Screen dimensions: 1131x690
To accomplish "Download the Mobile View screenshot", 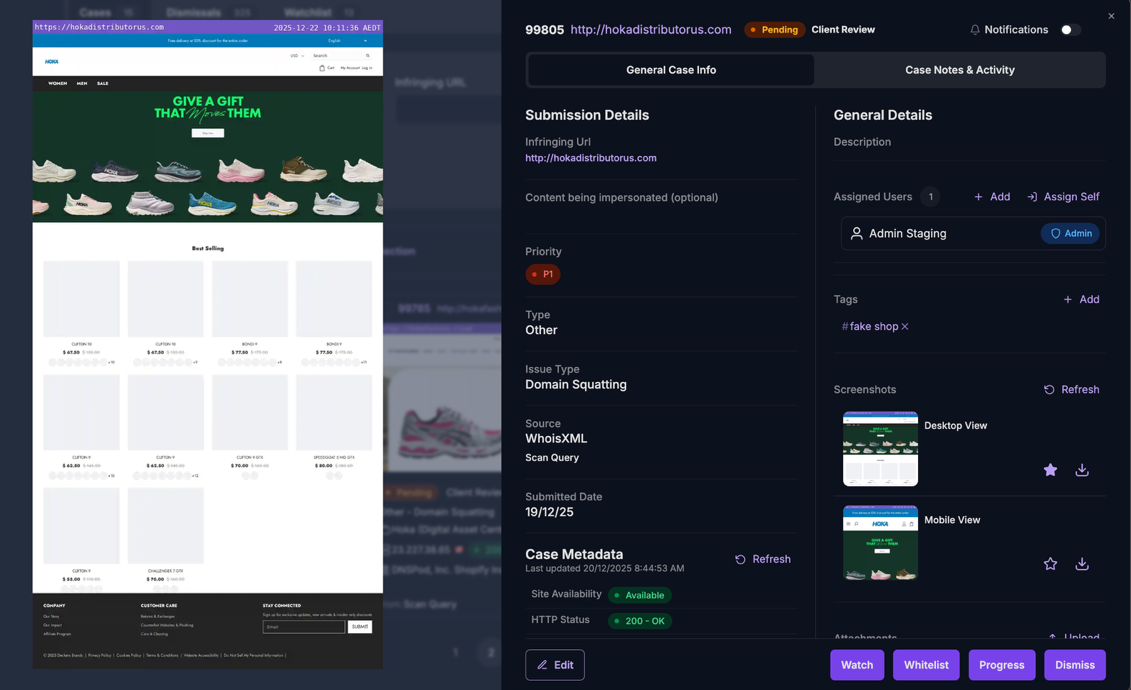I will tap(1082, 564).
